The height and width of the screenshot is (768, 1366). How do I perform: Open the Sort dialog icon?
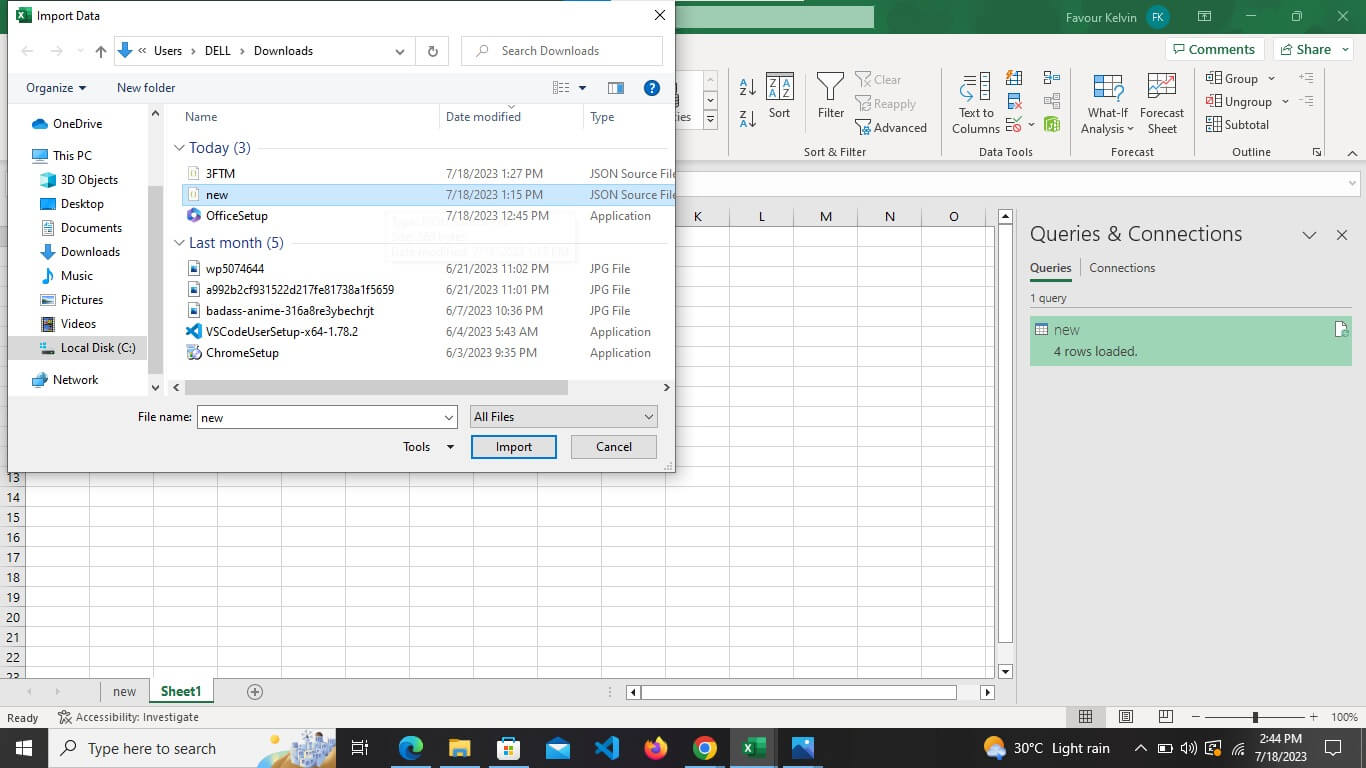tap(779, 96)
